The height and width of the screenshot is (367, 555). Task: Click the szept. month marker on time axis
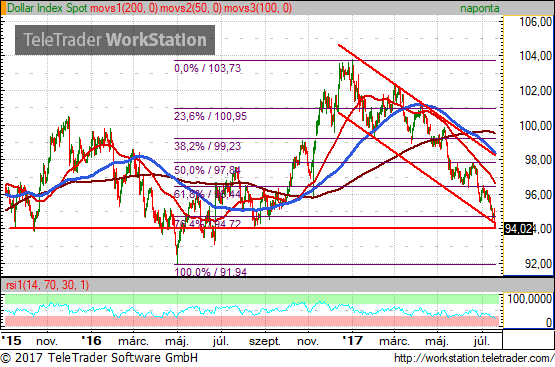coord(265,342)
